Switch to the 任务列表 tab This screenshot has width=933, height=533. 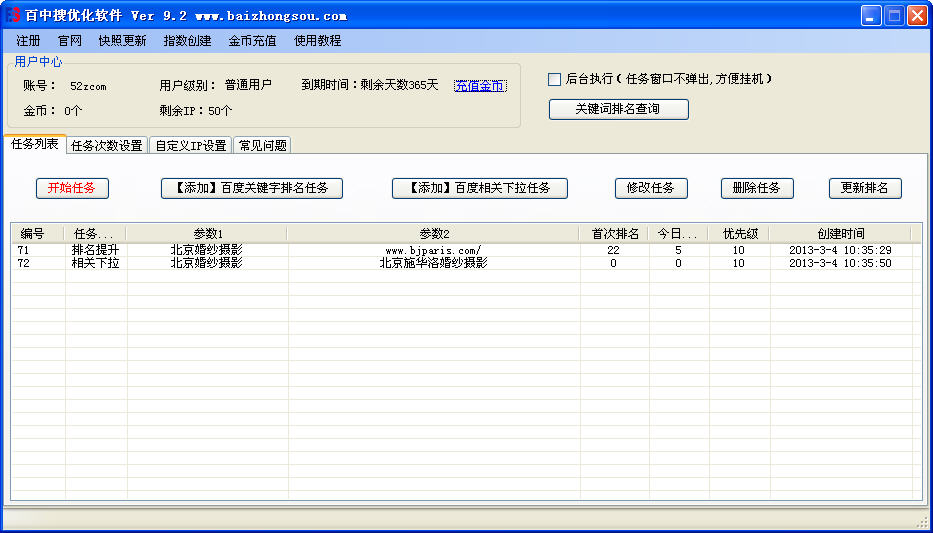(35, 144)
